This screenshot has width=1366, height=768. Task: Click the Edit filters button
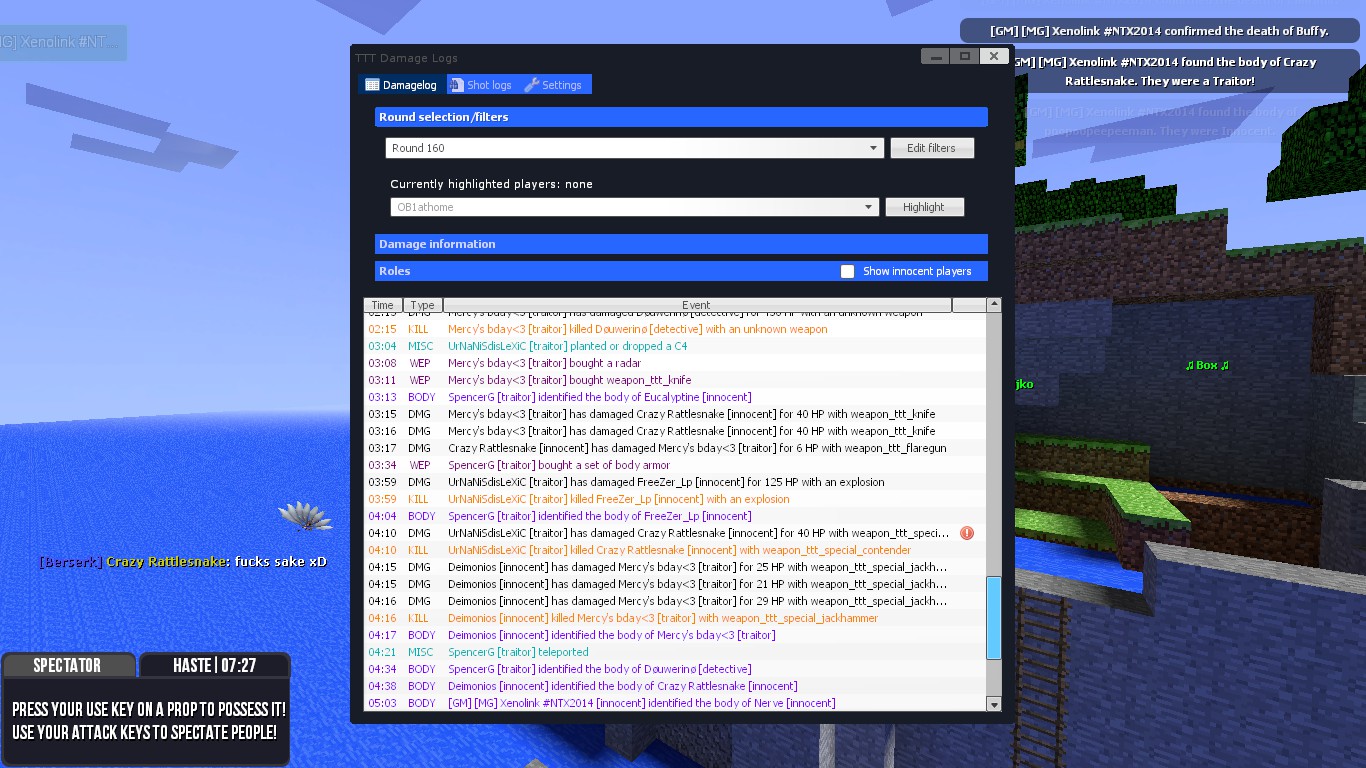pyautogui.click(x=931, y=148)
